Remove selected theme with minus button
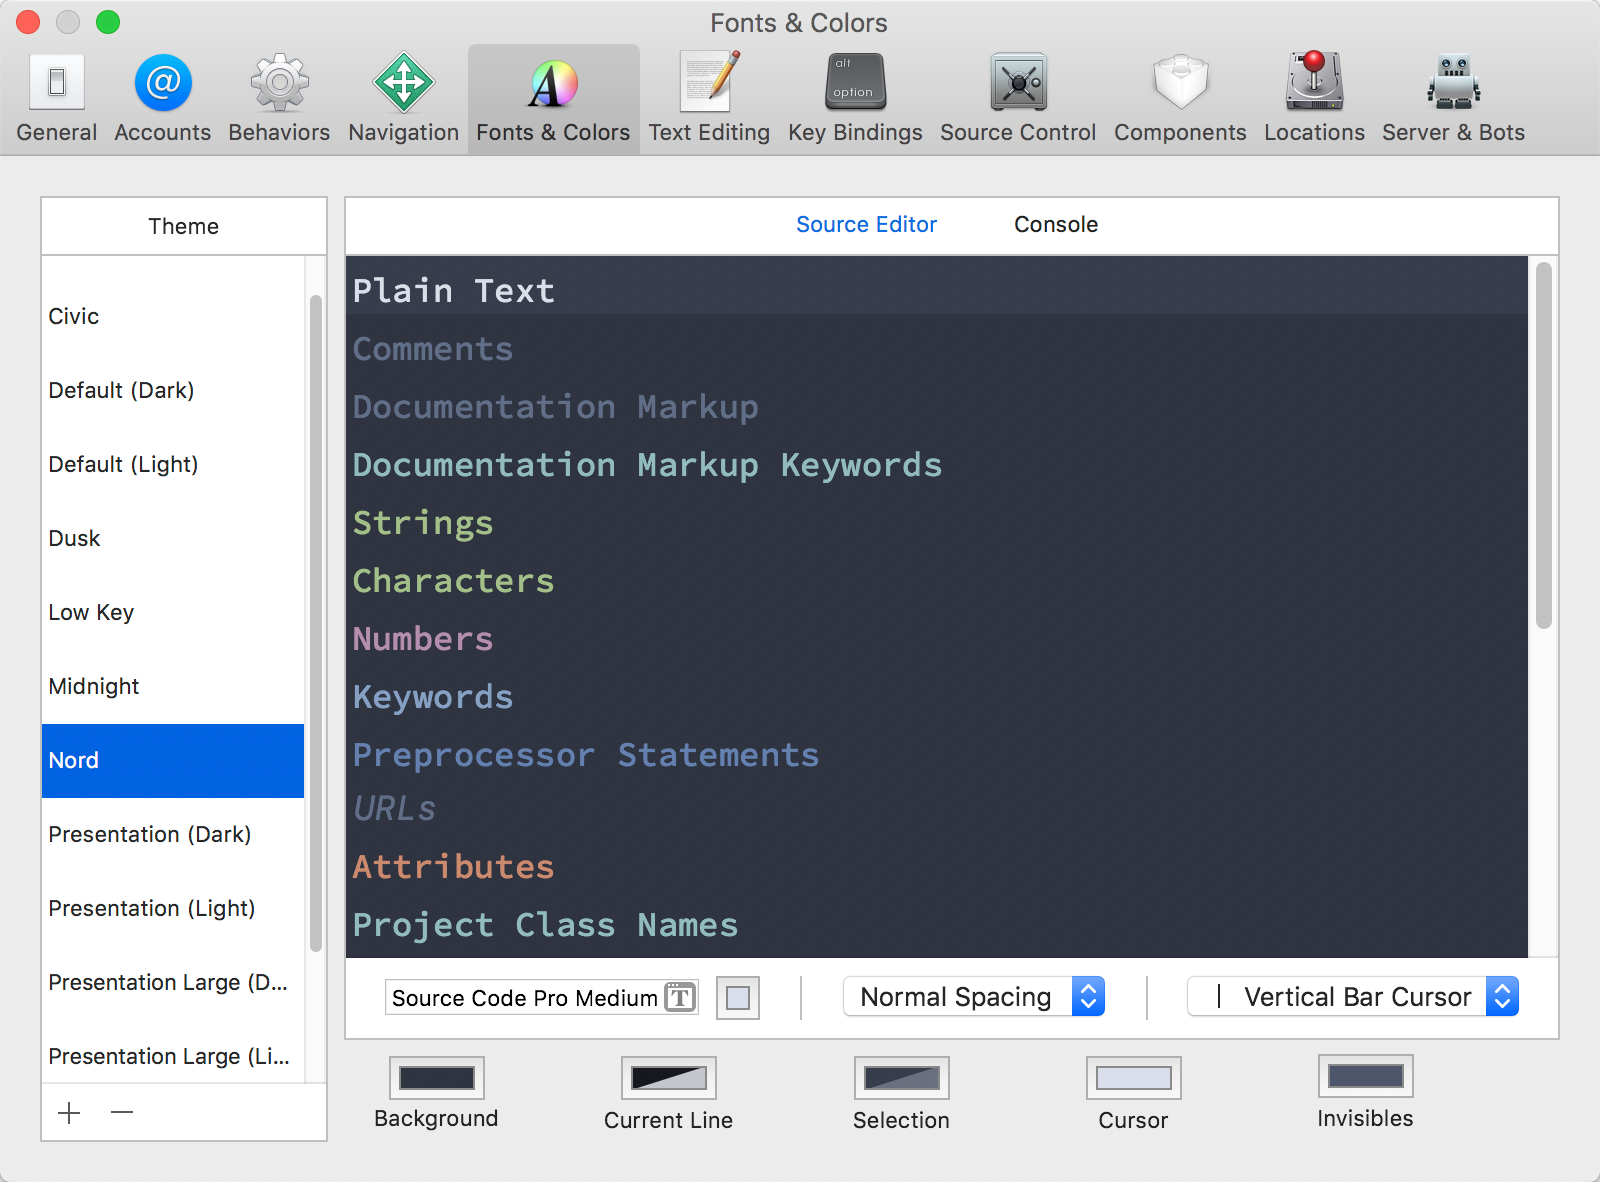This screenshot has height=1182, width=1600. (122, 1112)
